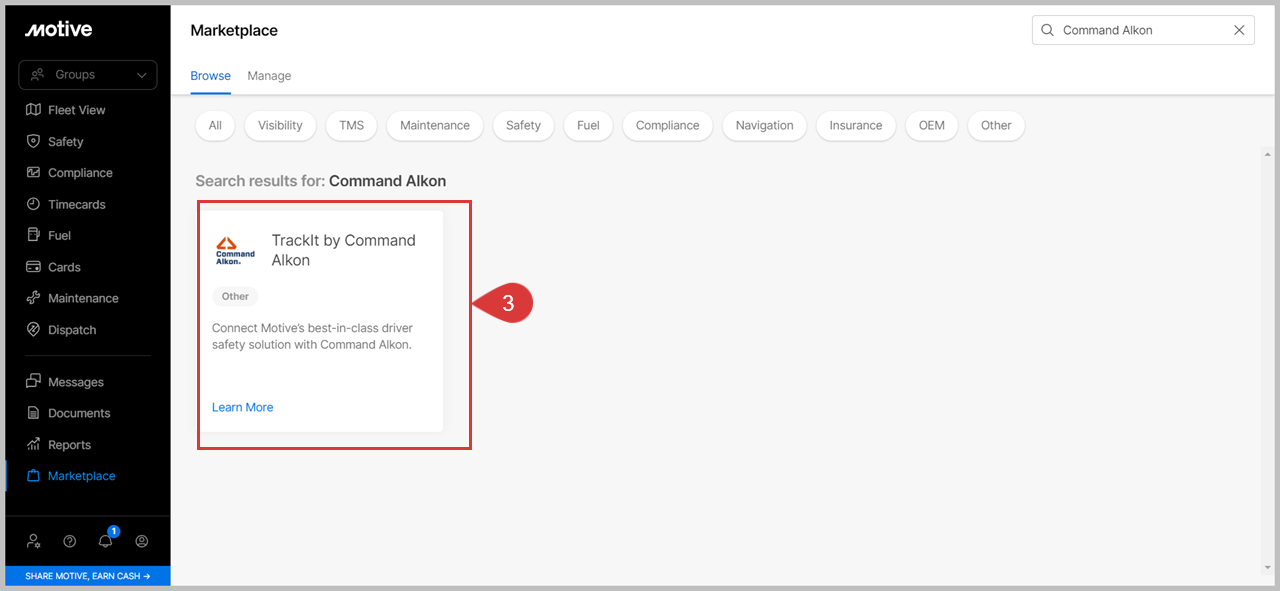Open Messages from the sidebar icon
Image resolution: width=1280 pixels, height=591 pixels.
click(33, 382)
